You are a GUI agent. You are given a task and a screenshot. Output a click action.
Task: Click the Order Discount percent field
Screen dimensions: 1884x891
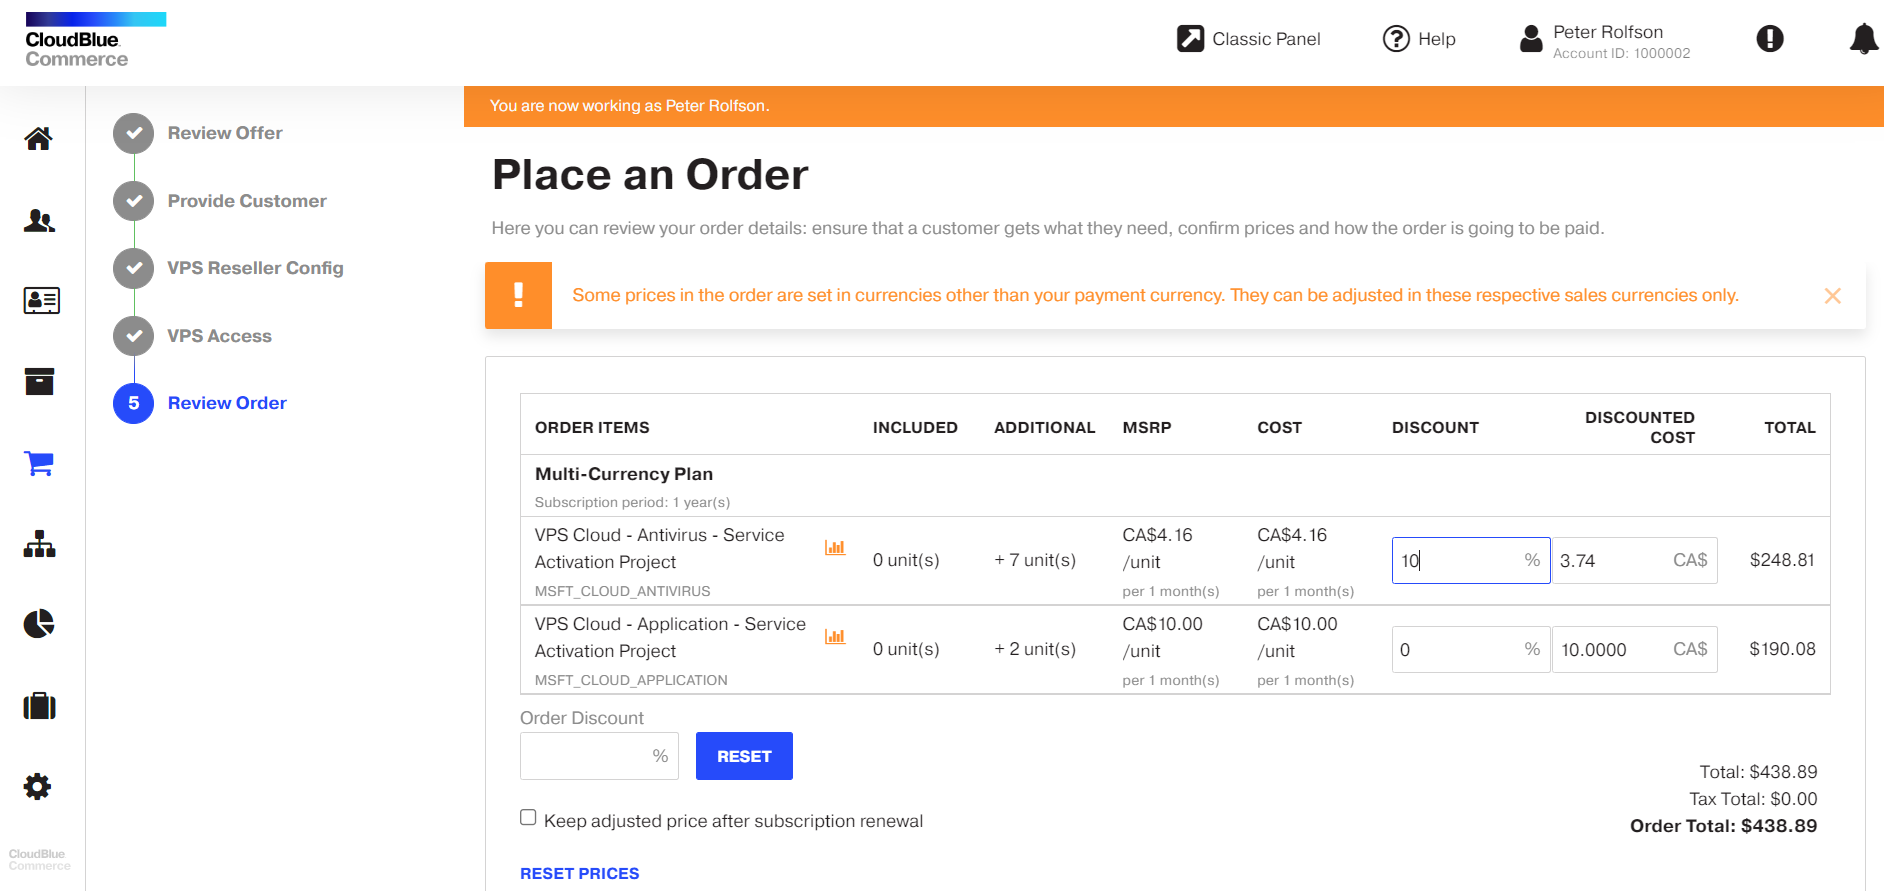pyautogui.click(x=586, y=756)
